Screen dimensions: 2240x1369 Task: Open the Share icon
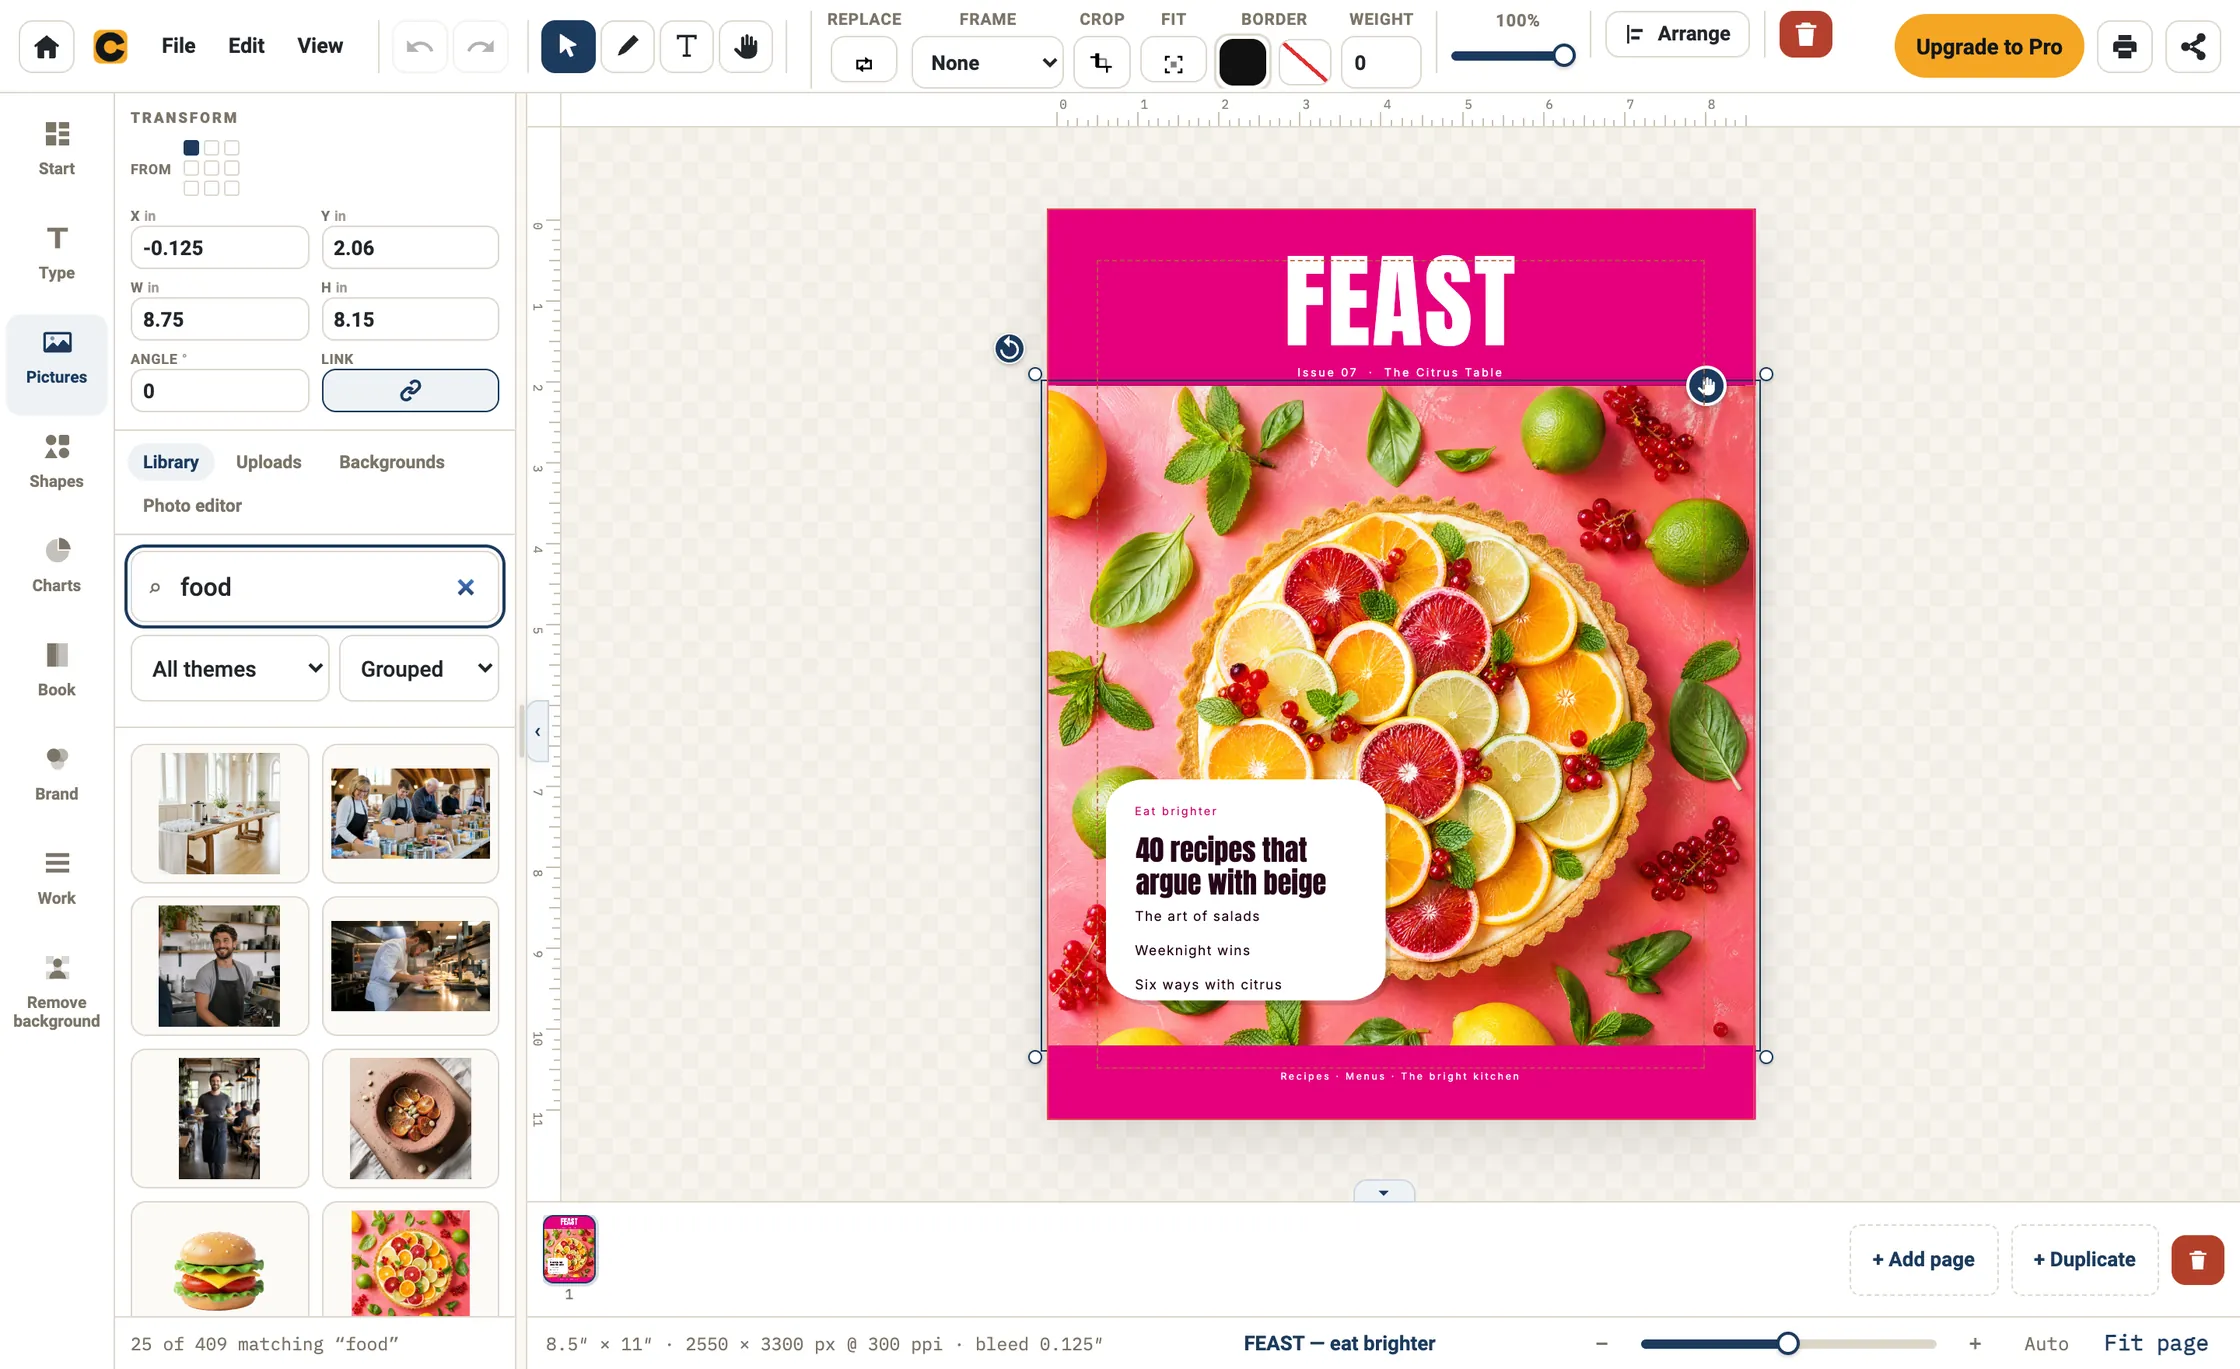click(x=2193, y=46)
